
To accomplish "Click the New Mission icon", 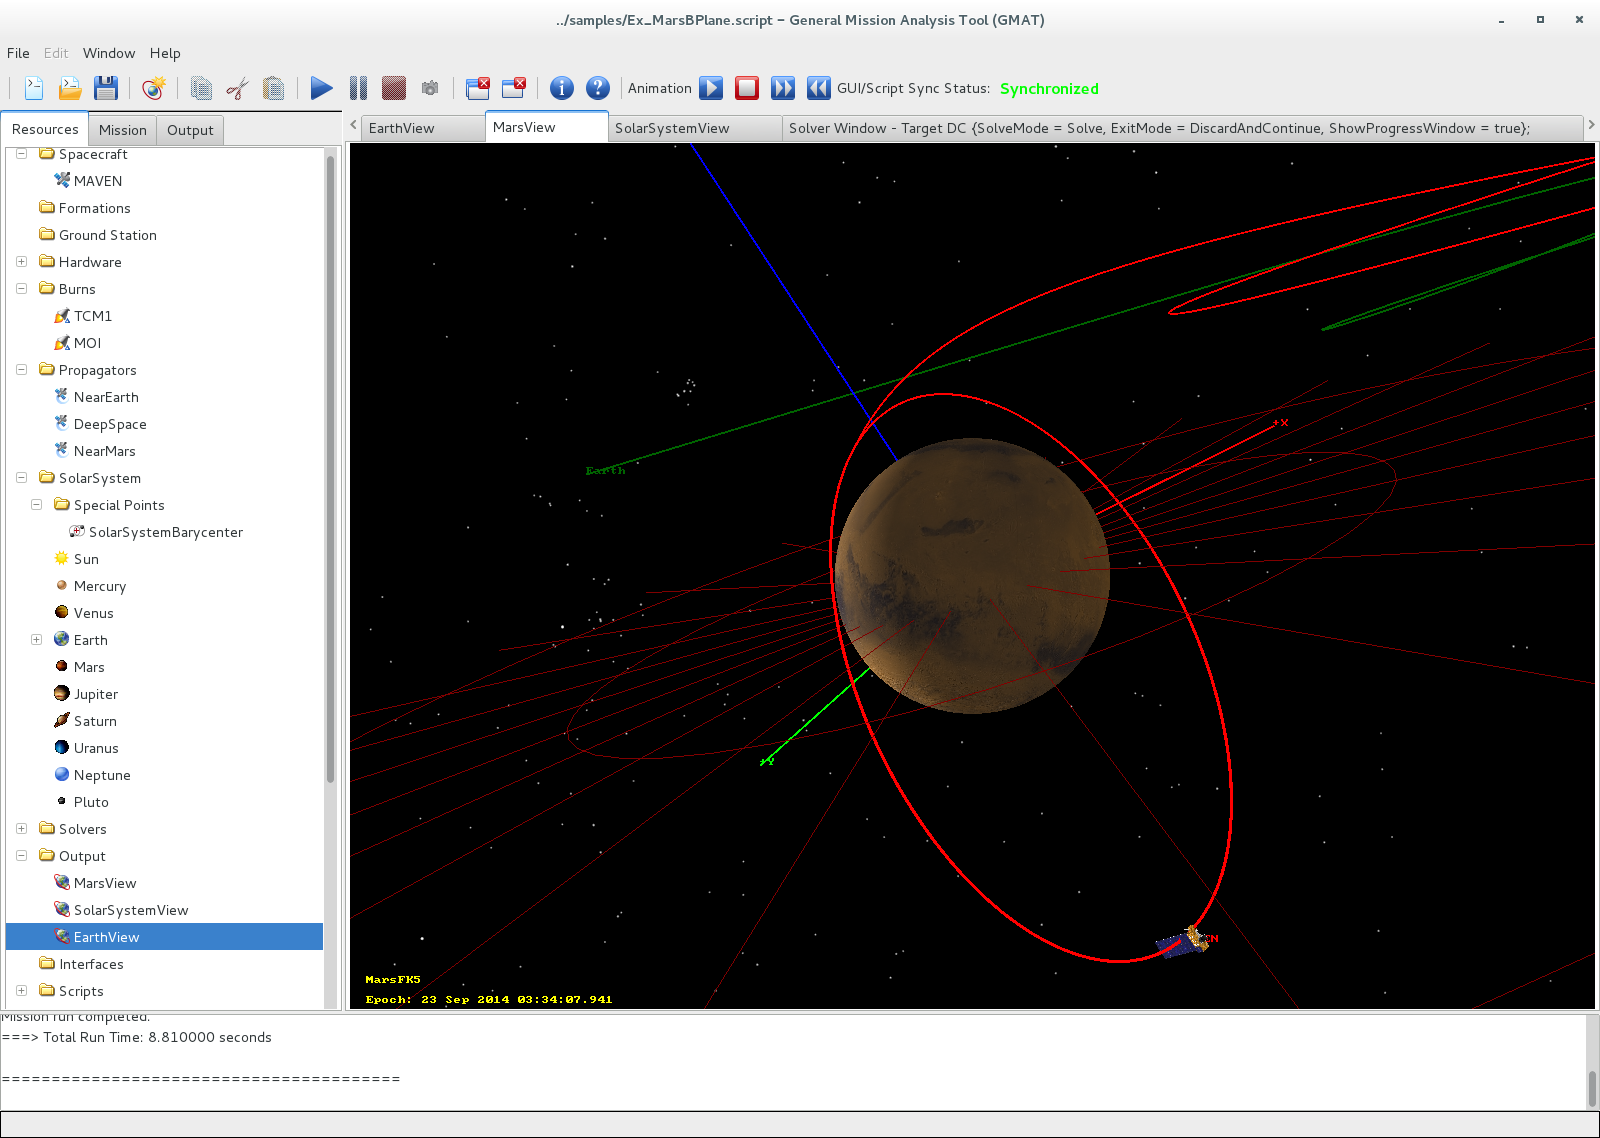I will (153, 88).
